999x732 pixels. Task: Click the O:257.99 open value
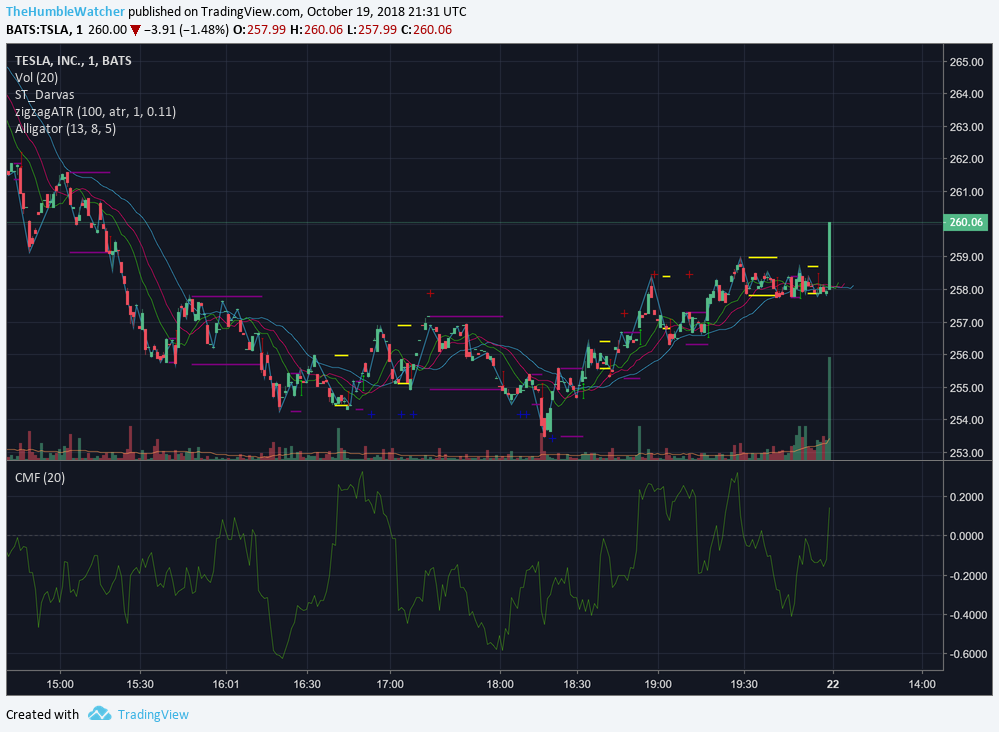tap(259, 30)
